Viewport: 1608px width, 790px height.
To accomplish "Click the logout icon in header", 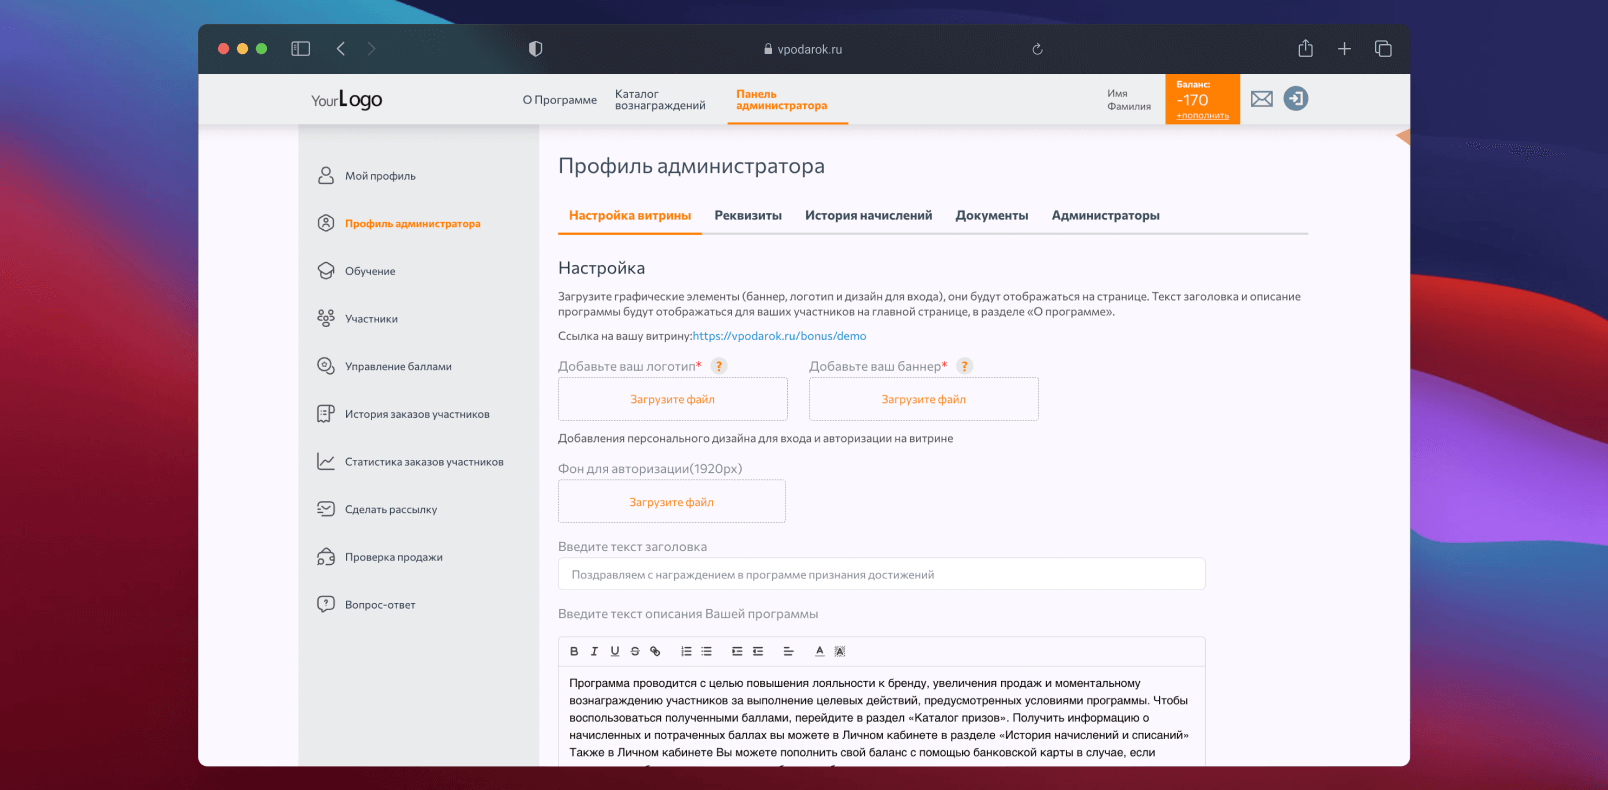I will coord(1296,98).
